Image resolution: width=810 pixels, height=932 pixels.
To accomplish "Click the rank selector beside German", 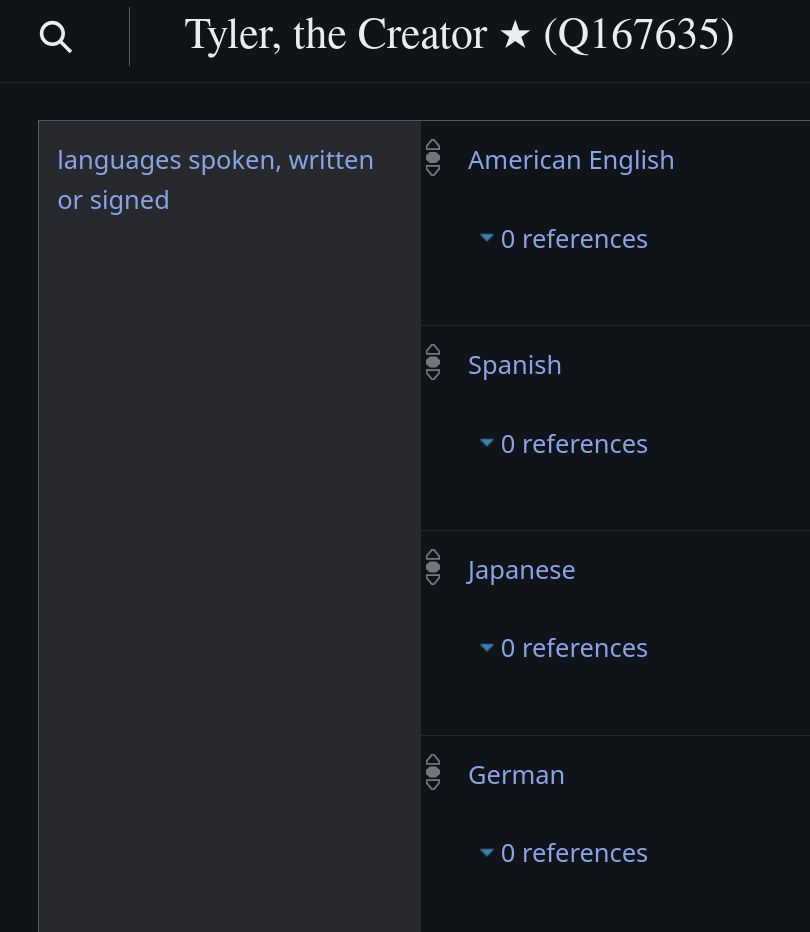I will [433, 772].
